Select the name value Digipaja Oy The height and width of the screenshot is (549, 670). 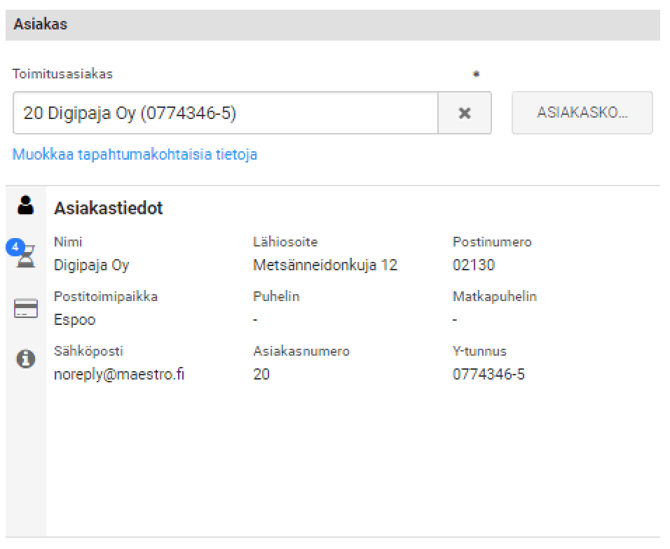pyautogui.click(x=91, y=265)
